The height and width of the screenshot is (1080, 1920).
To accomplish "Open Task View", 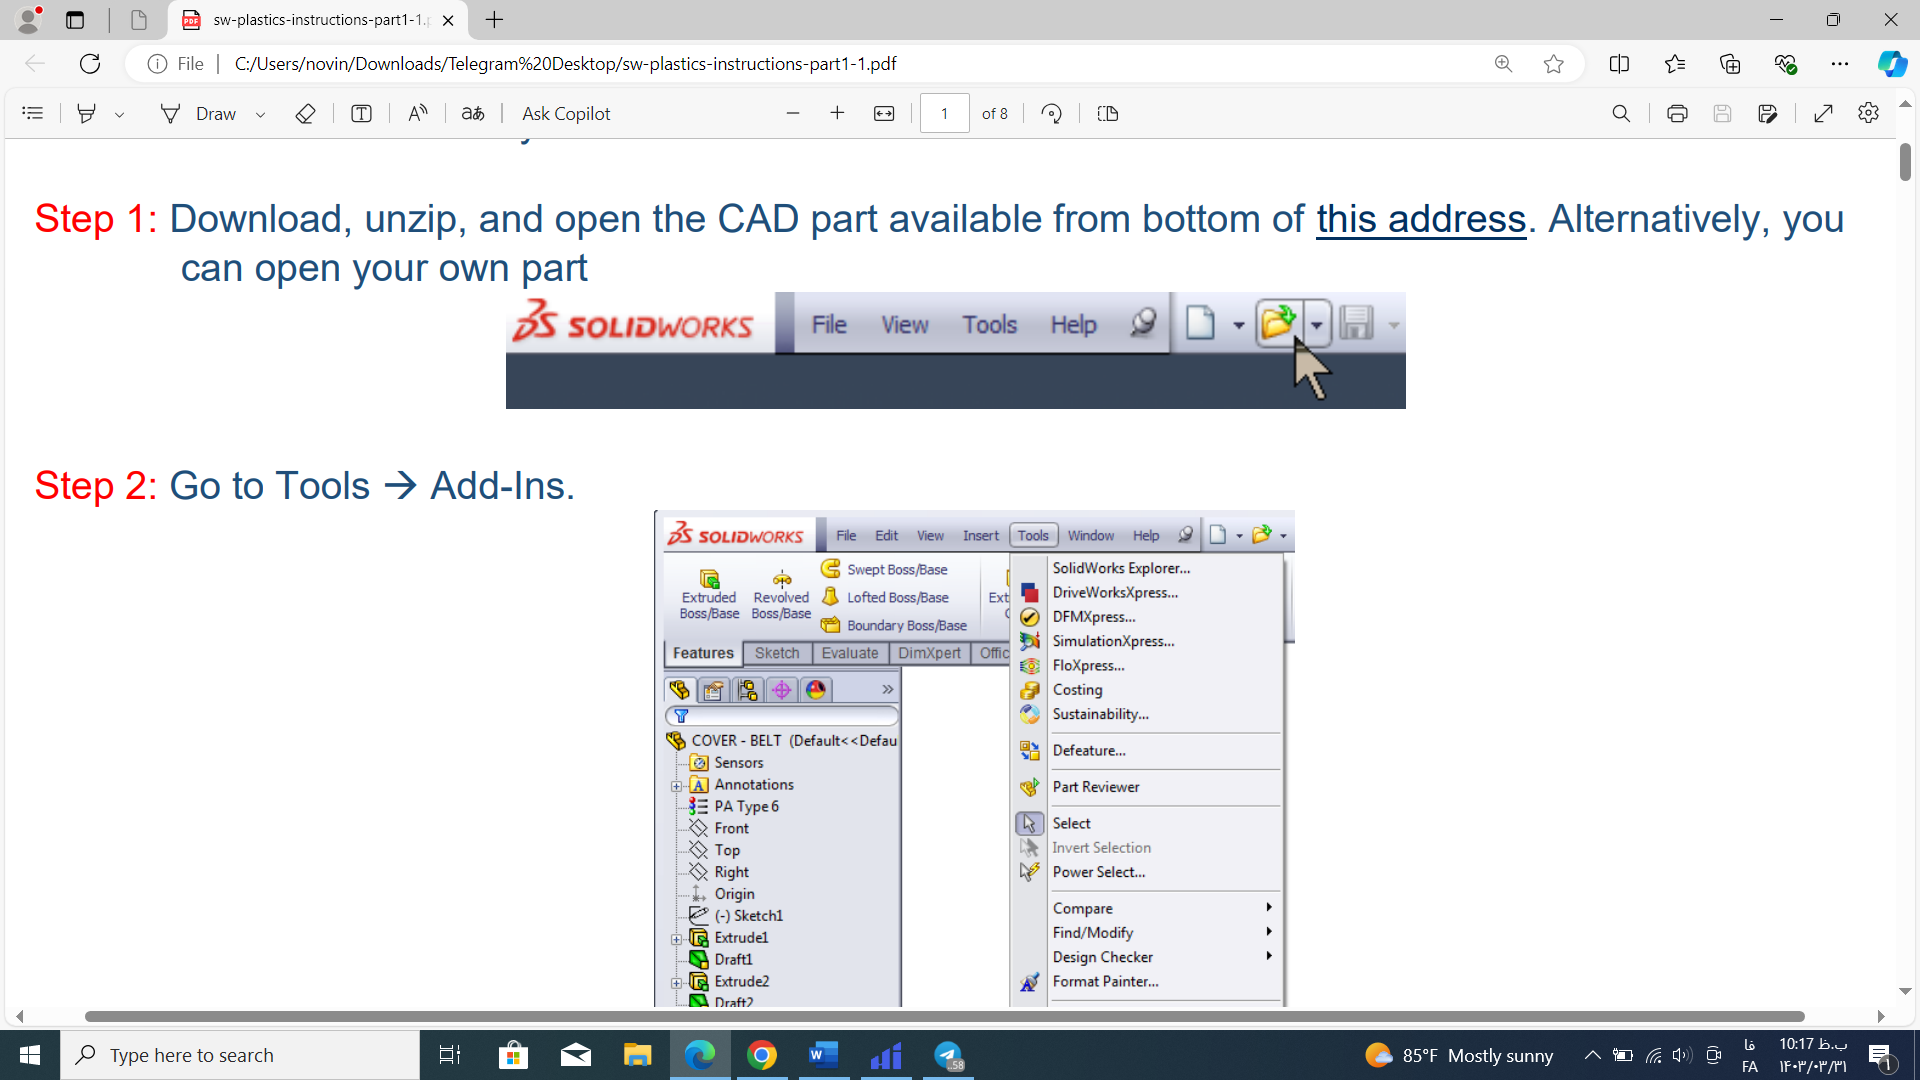I will point(450,1055).
